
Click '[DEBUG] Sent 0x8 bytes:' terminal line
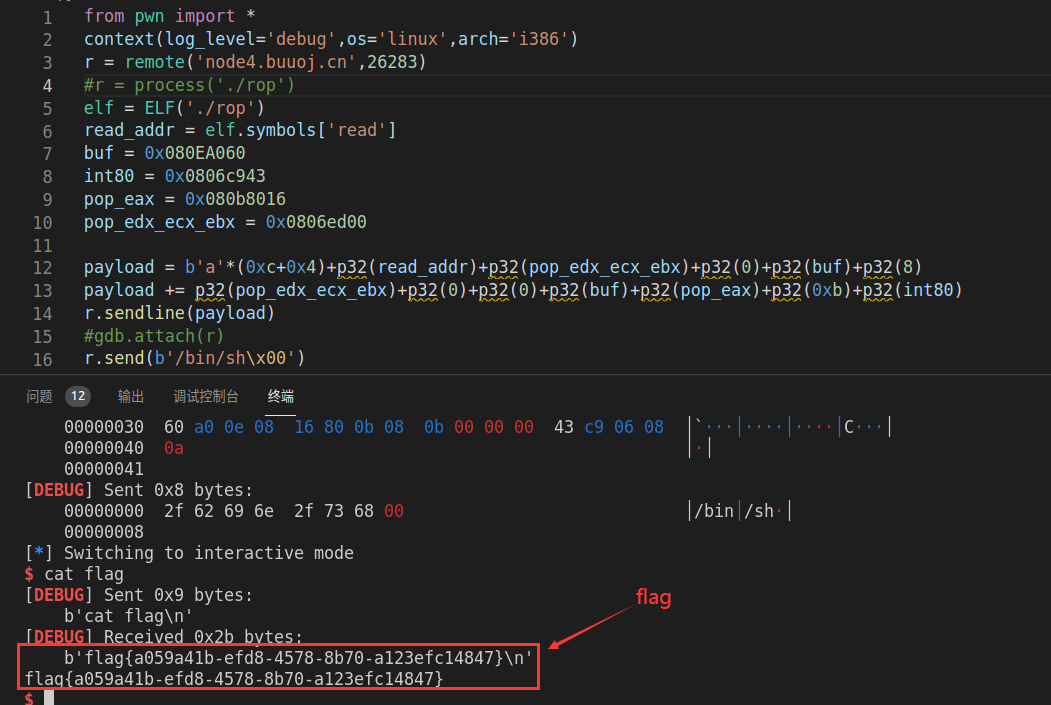139,490
